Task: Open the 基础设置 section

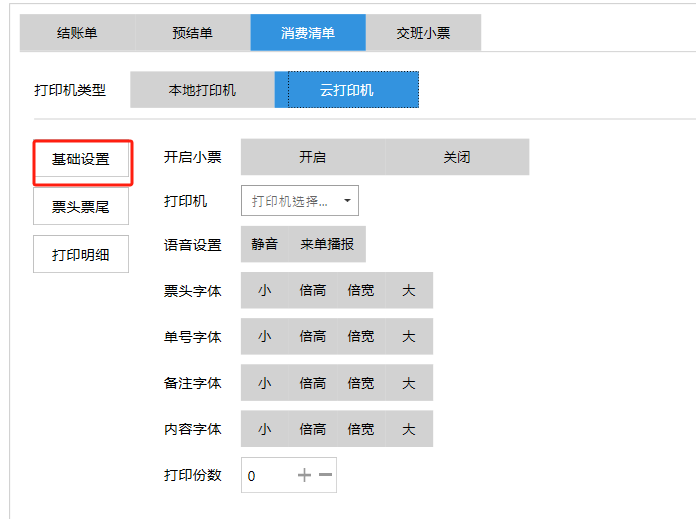Action: coord(81,160)
